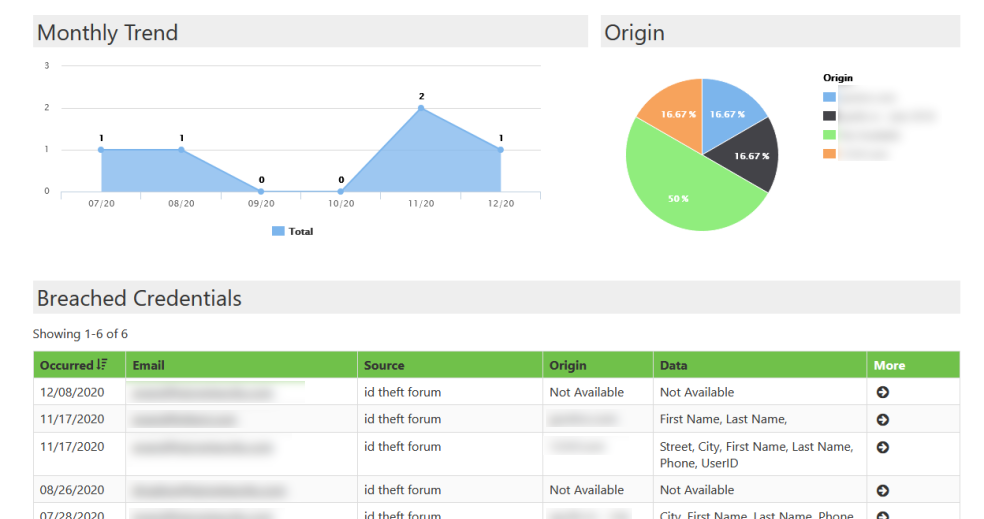
Task: Click the orange Origin legend swatch
Action: point(829,153)
